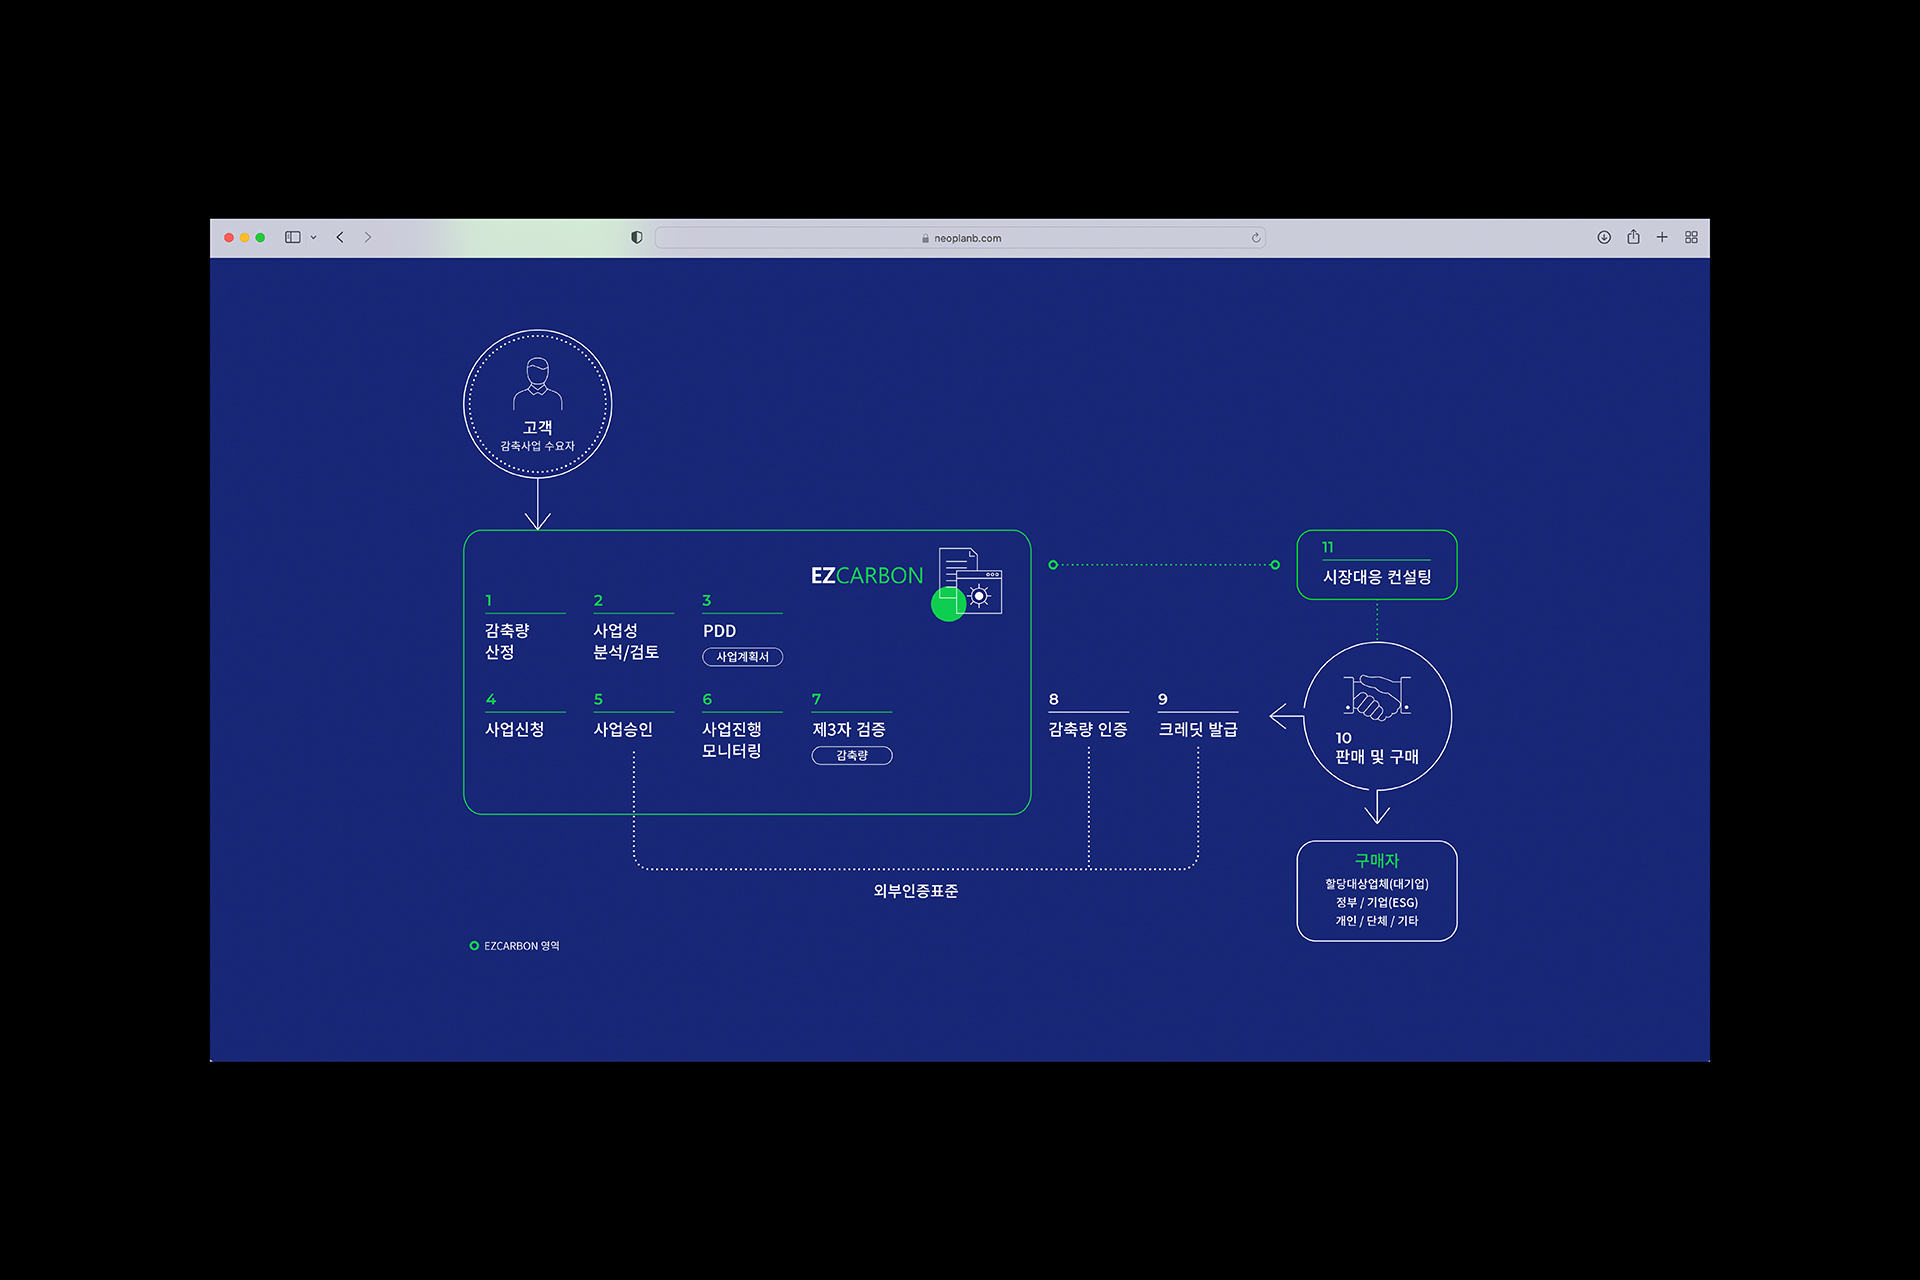The width and height of the screenshot is (1920, 1280).
Task: Go back with the browser back arrow
Action: 340,237
